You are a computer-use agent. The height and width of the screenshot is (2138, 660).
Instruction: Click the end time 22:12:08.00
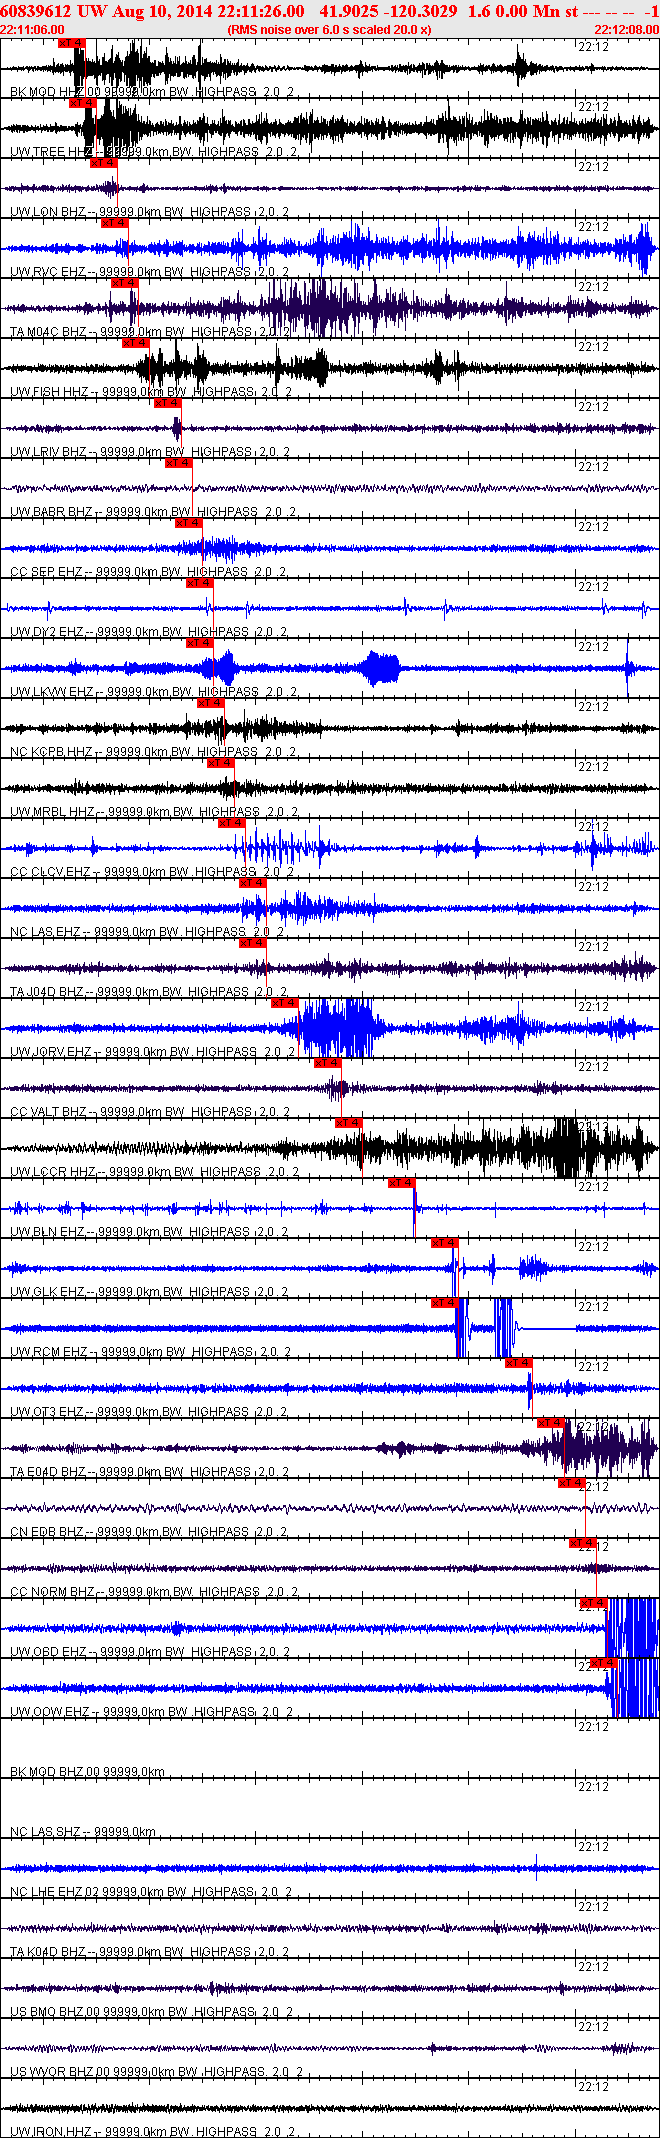627,30
